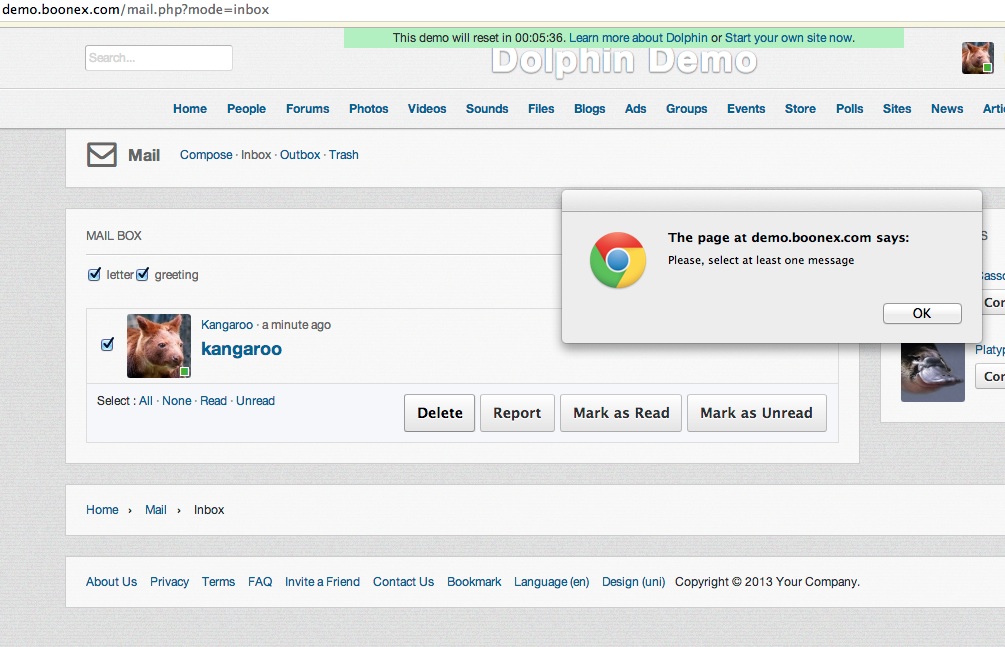Click the Bookmark footer link
This screenshot has height=647, width=1005.
click(474, 582)
